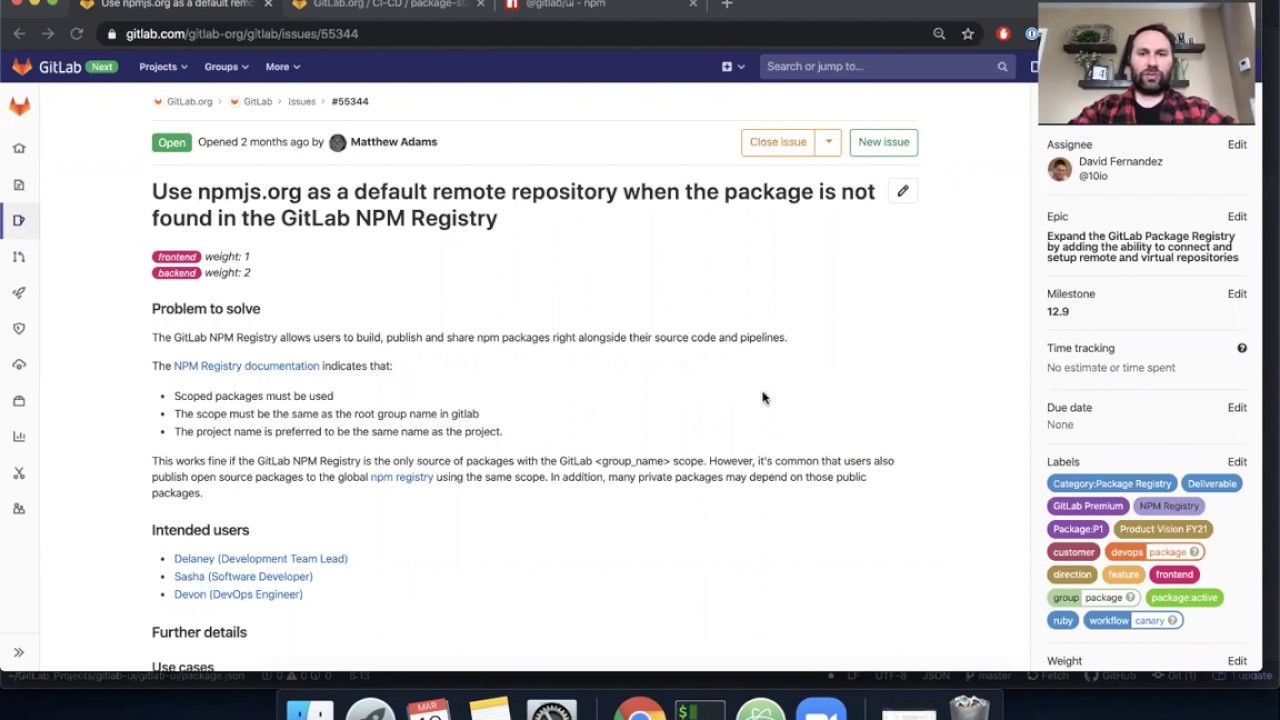This screenshot has width=1280, height=720.
Task: Close the GitLab.org CI-CD tab
Action: [480, 4]
